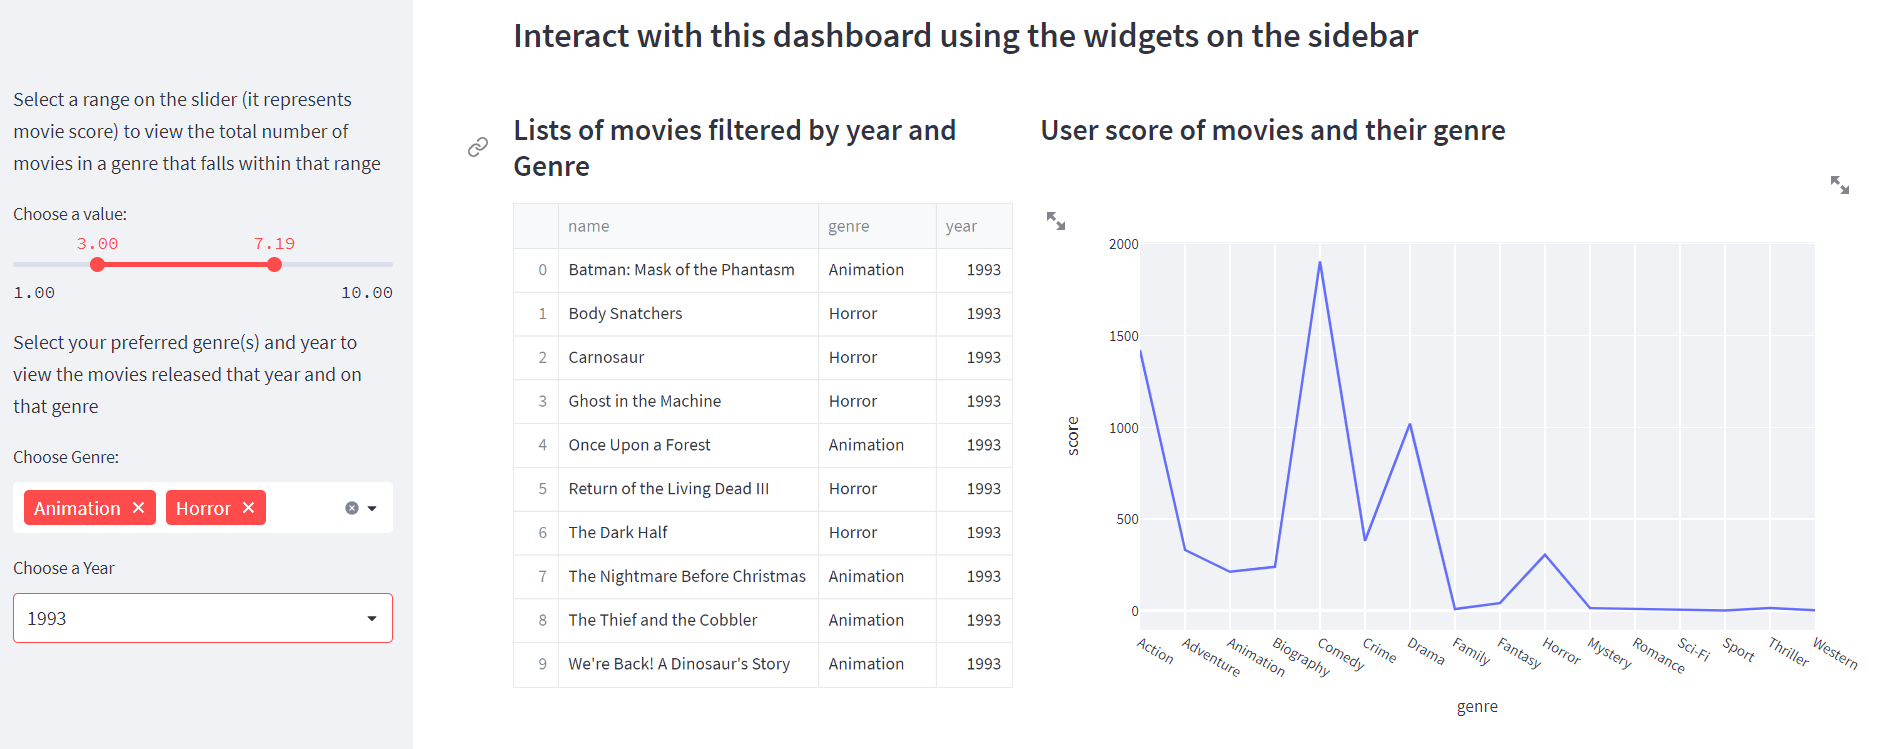Click the Nightmare Before Christmas cell

687,576
